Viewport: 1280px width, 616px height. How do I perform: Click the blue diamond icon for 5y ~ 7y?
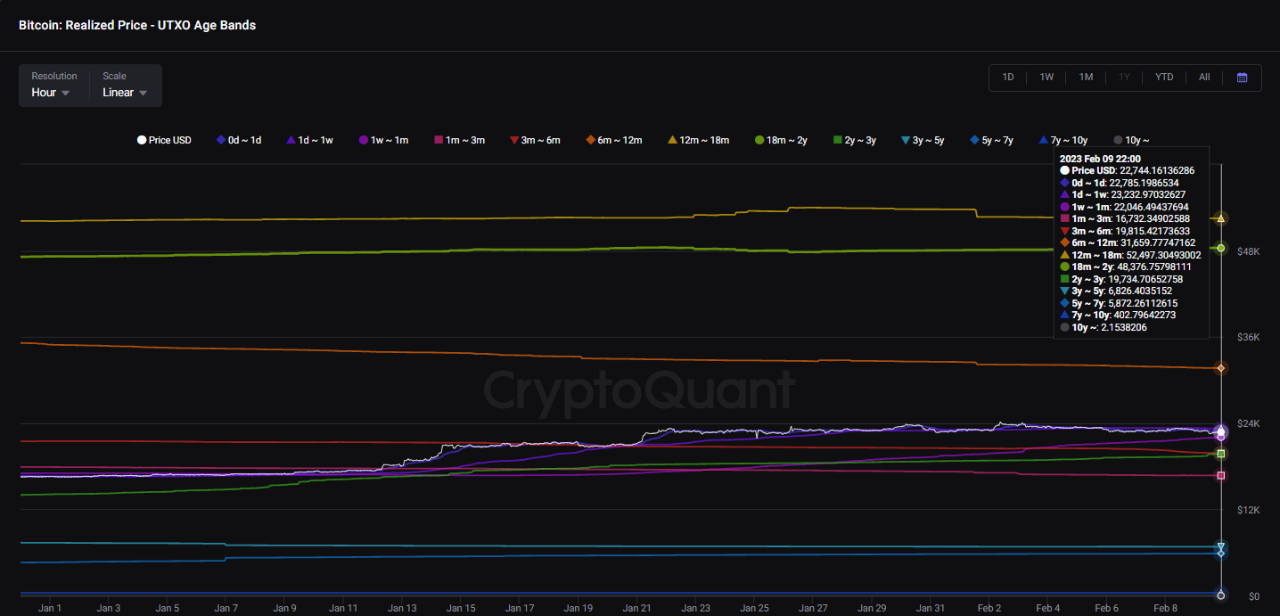coord(975,140)
